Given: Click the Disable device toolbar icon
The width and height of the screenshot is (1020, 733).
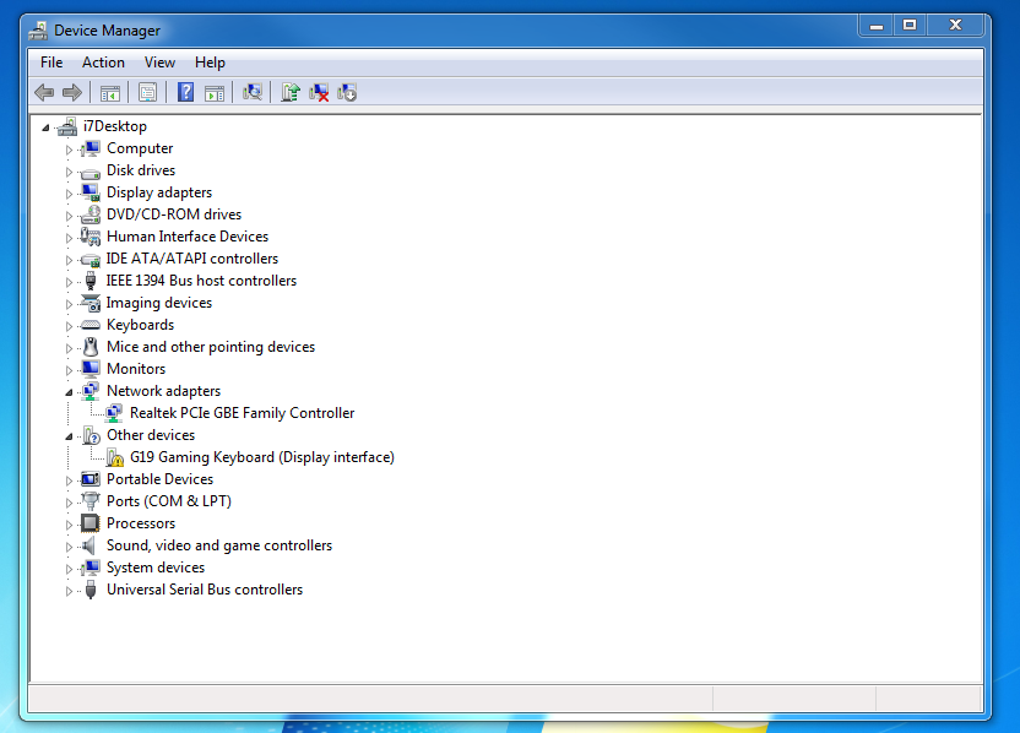Looking at the screenshot, I should (x=347, y=92).
